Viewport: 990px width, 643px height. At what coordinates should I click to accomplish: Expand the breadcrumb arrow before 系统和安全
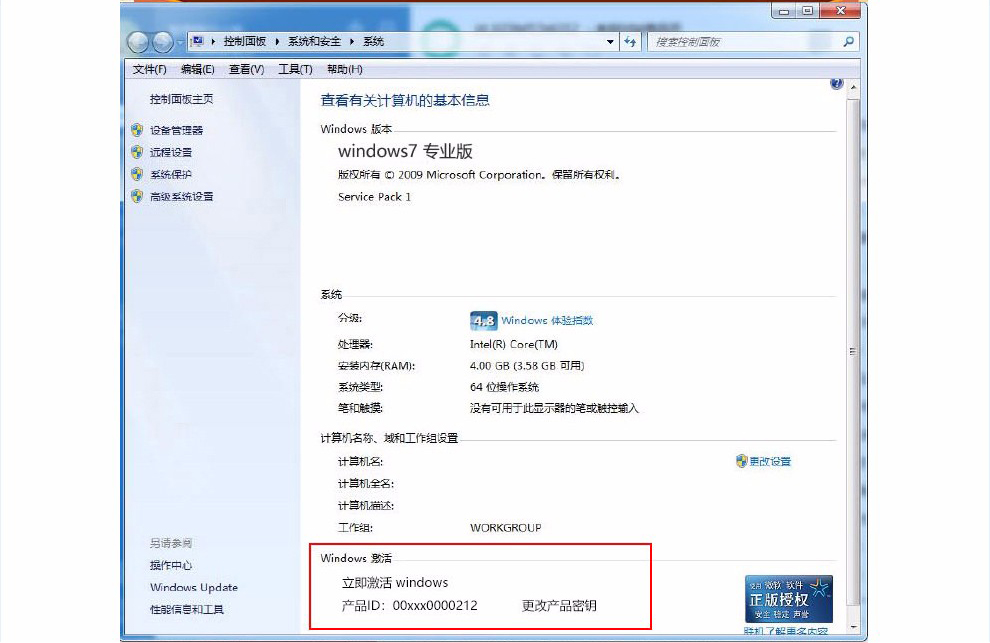click(x=277, y=42)
